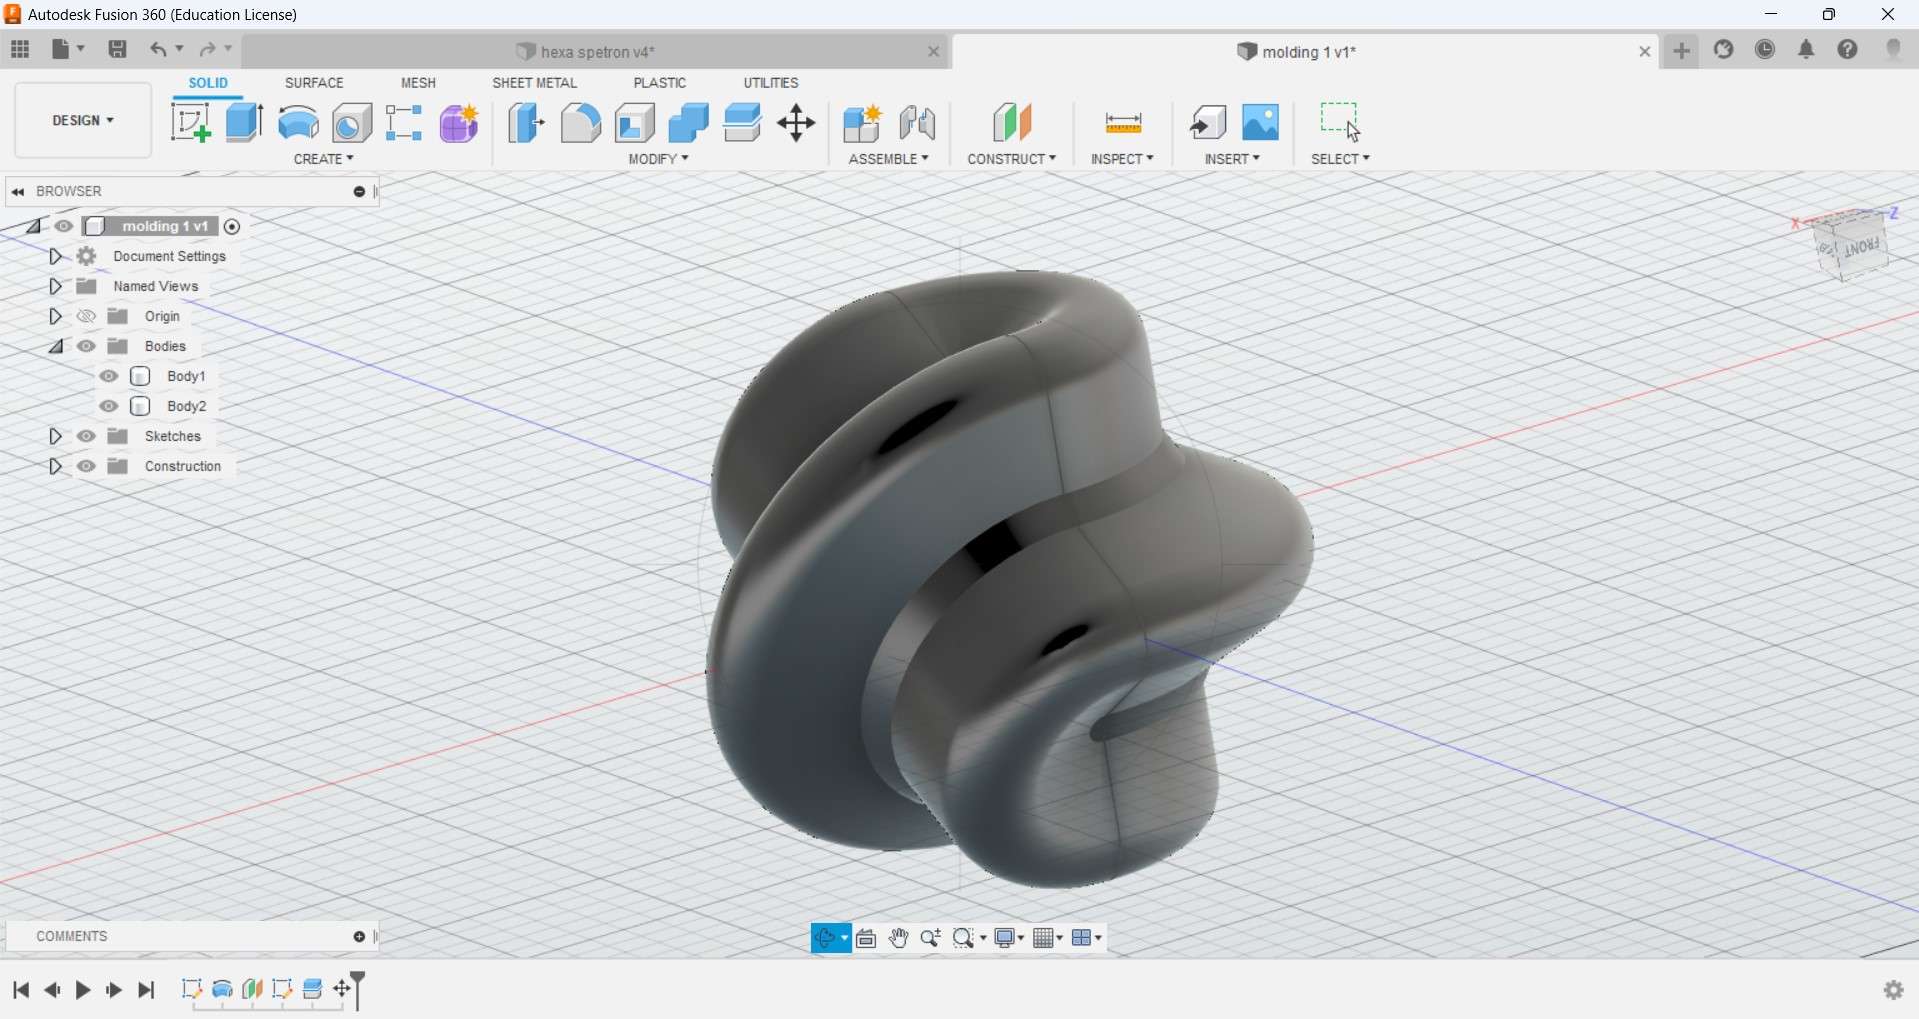Open the CONSTRUCT dropdown menu
1919x1019 pixels.
tap(1012, 159)
